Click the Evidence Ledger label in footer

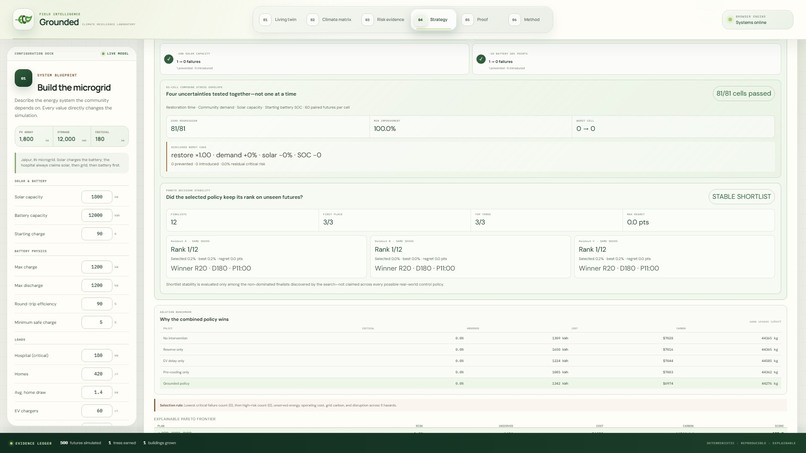(x=30, y=443)
